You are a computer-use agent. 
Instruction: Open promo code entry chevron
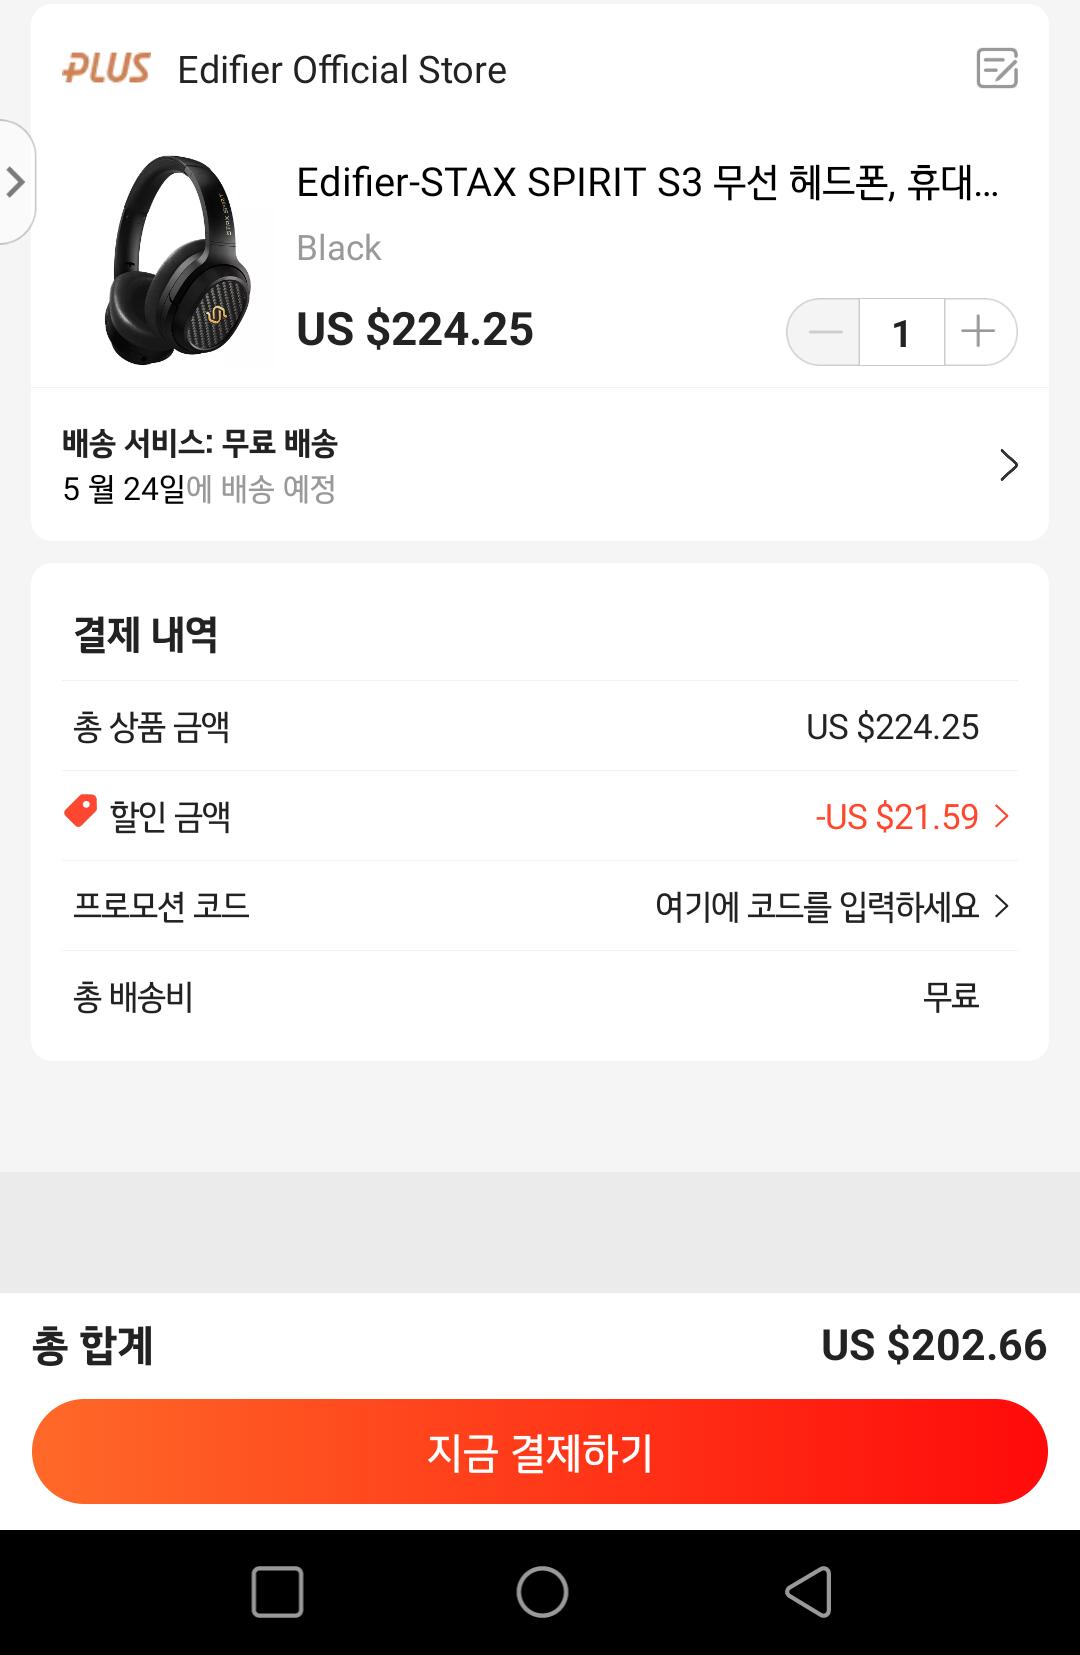coord(1002,907)
